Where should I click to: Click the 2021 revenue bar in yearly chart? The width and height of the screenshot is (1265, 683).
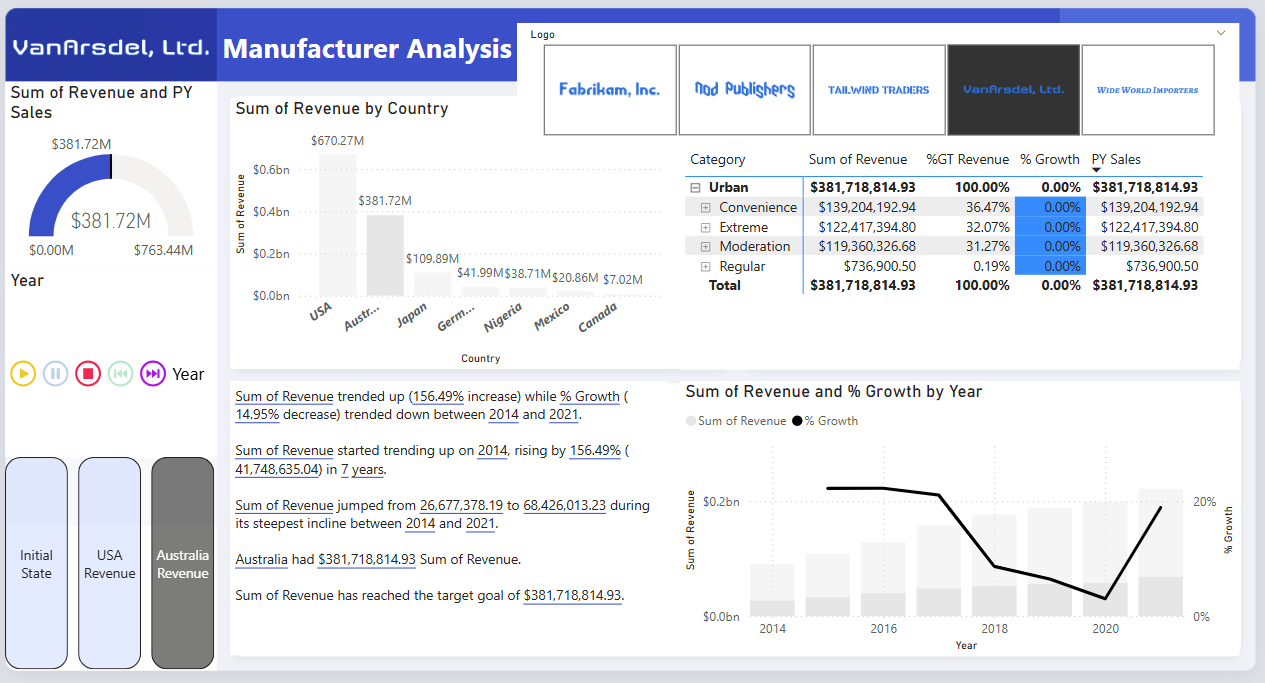click(x=1161, y=552)
